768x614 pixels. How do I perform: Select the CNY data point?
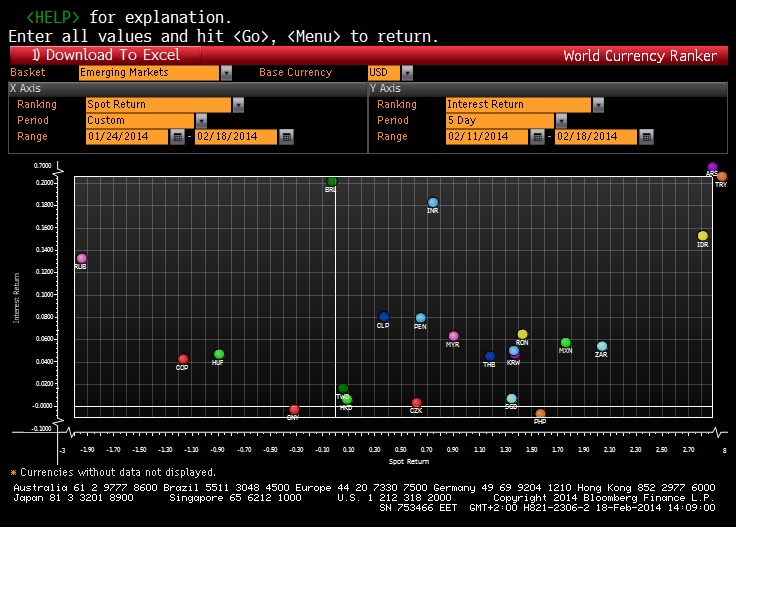(294, 409)
